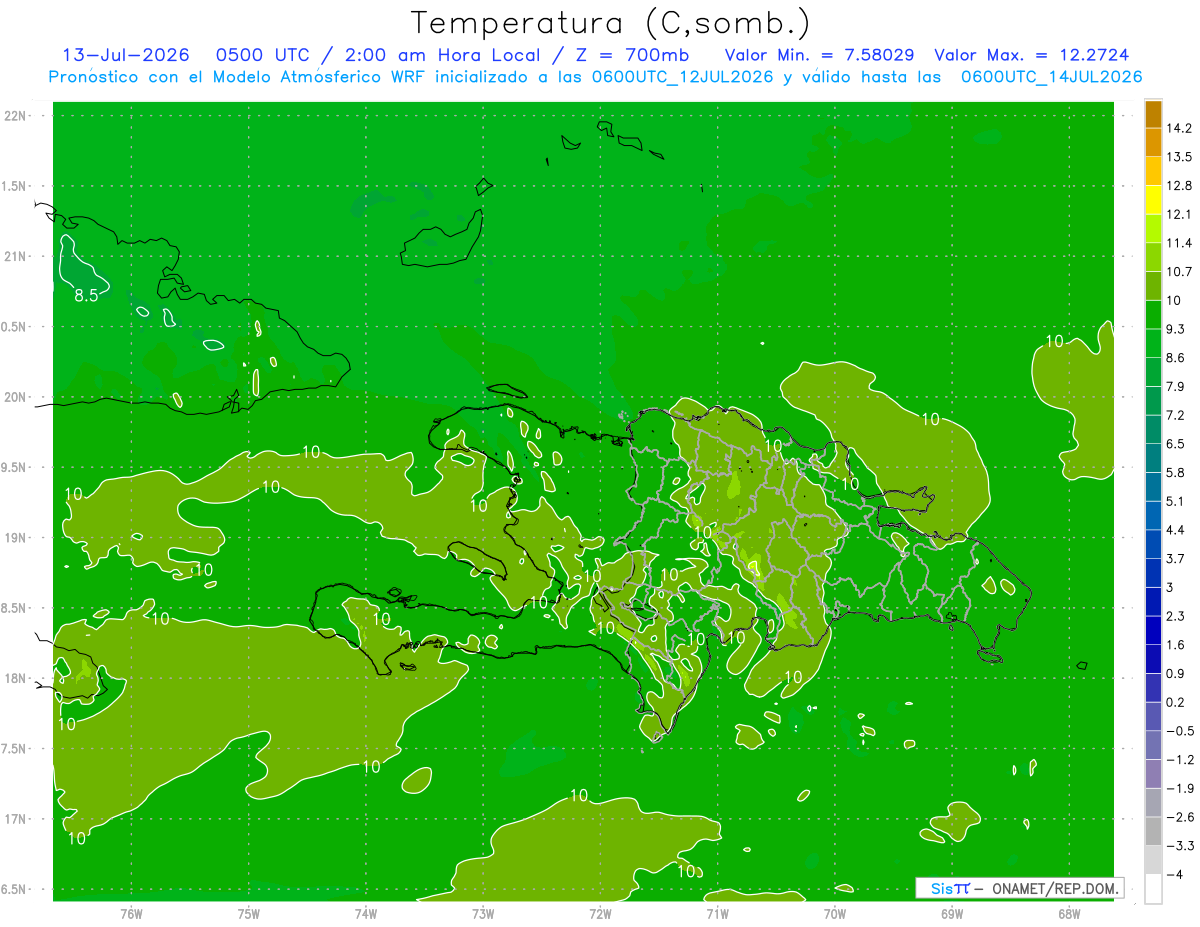Click the 'Z = 700mb' level text

pos(632,55)
